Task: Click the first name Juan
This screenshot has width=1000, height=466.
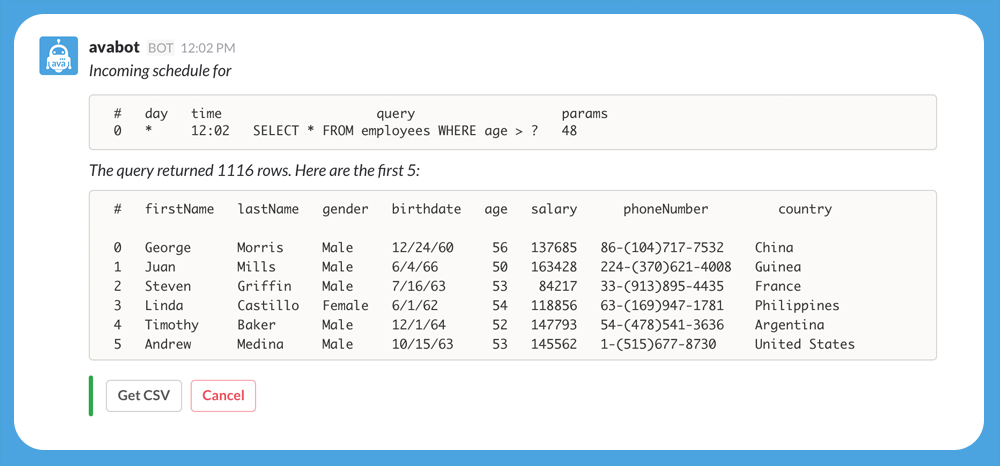Action: tap(160, 266)
